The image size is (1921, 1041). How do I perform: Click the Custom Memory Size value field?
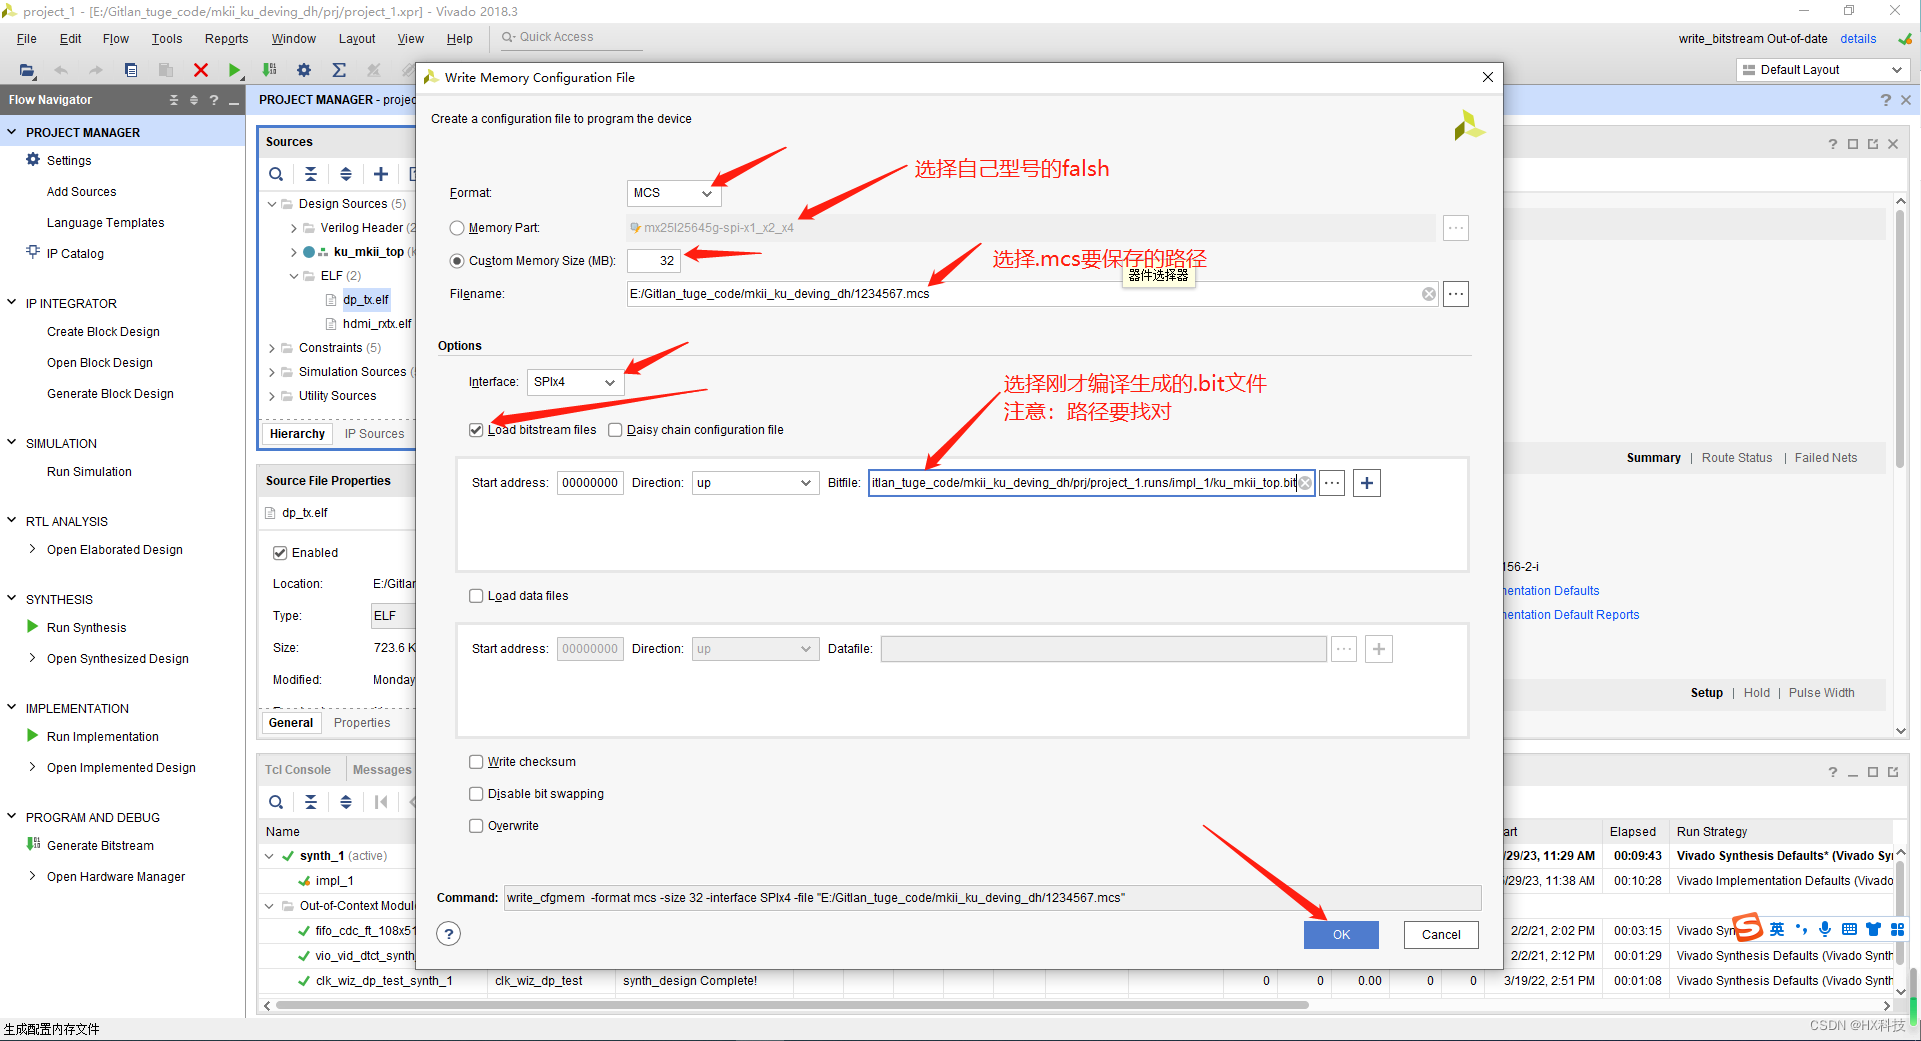coord(654,261)
